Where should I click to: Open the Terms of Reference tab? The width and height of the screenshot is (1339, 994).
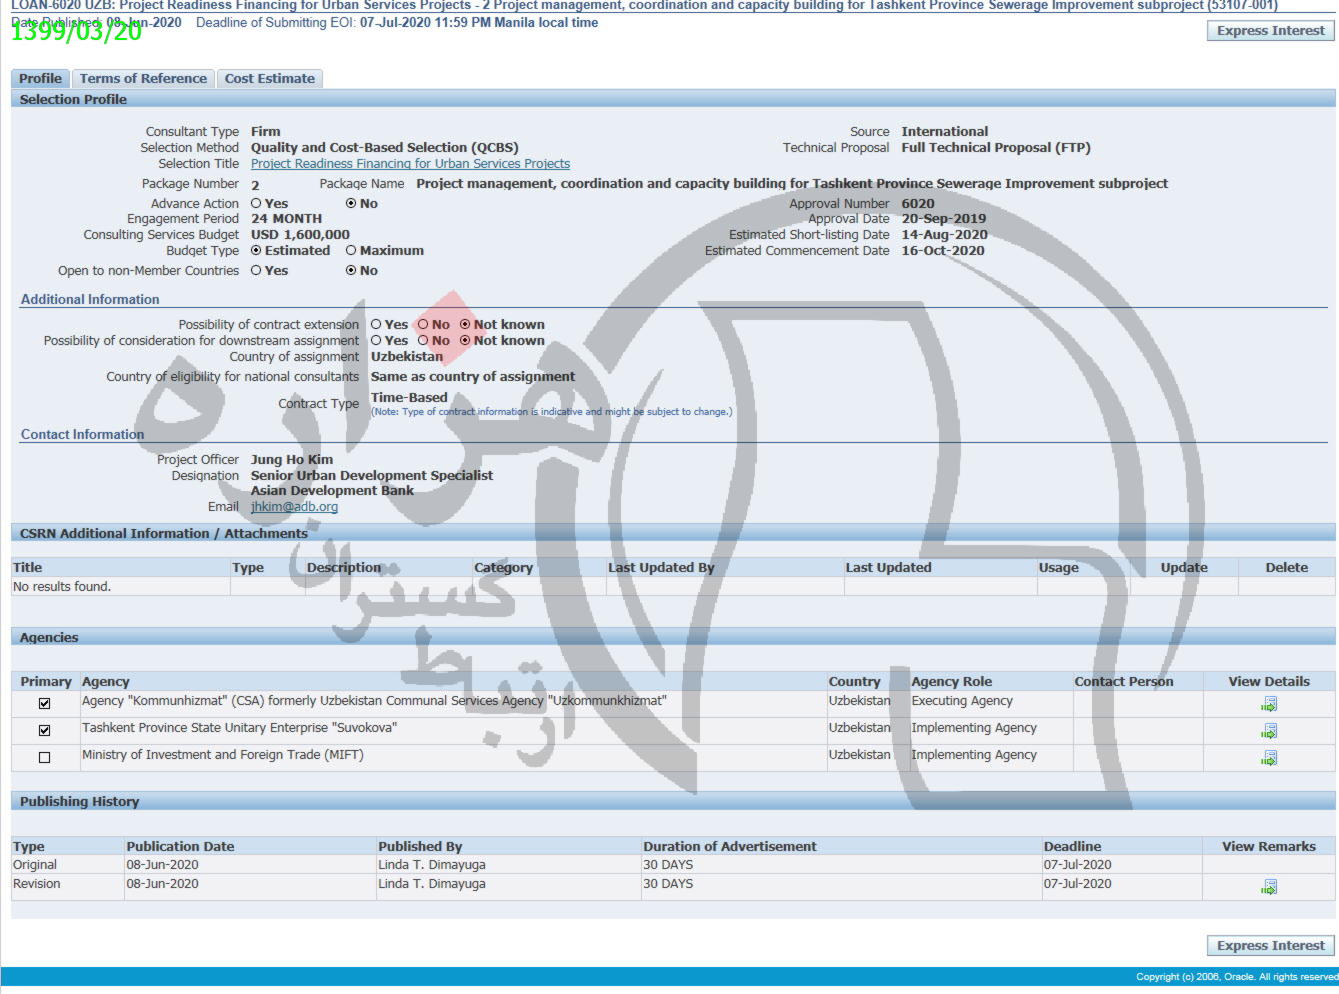[x=143, y=78]
